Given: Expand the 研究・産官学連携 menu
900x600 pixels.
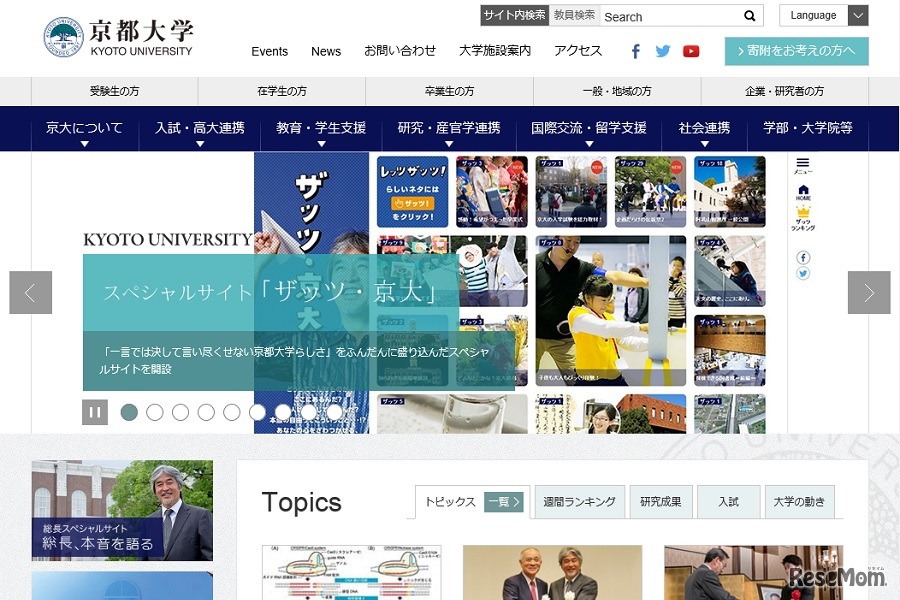Looking at the screenshot, I should tap(449, 129).
